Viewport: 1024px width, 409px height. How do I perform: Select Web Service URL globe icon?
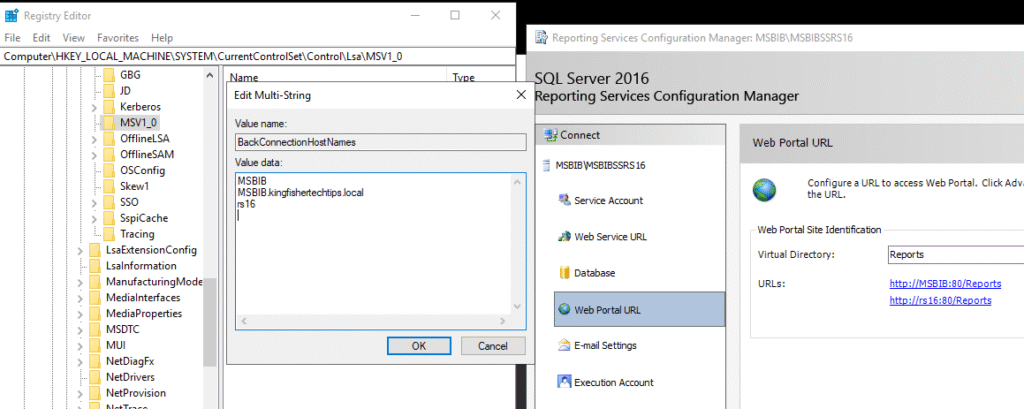point(563,237)
